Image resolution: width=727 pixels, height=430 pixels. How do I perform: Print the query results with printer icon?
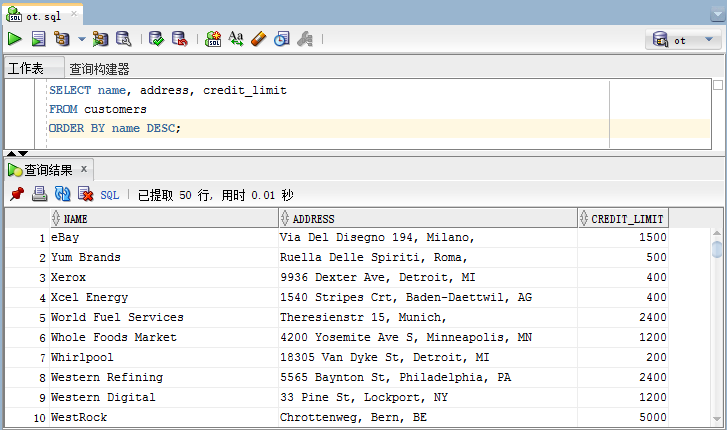tap(39, 194)
